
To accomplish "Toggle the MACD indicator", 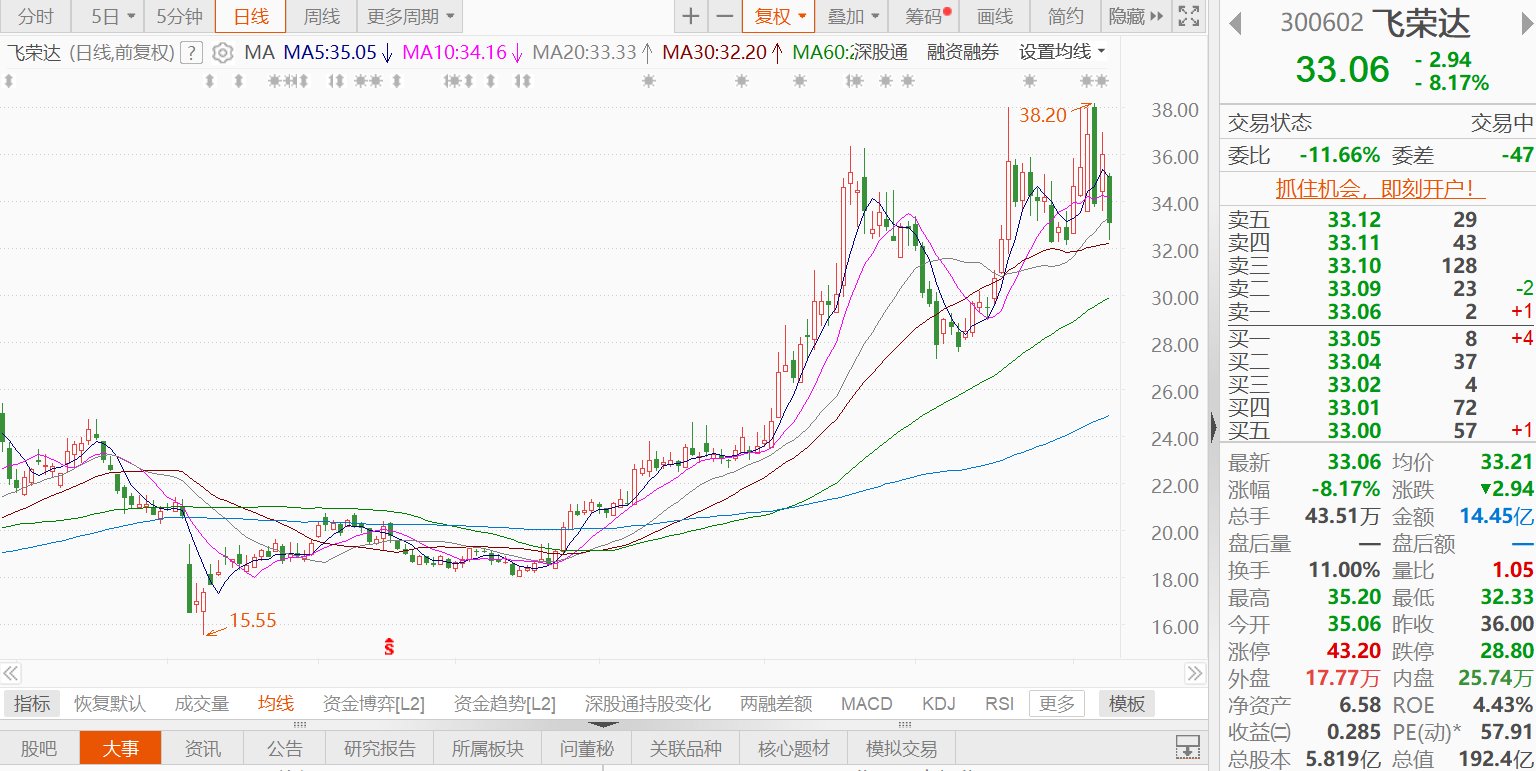I will pyautogui.click(x=866, y=704).
